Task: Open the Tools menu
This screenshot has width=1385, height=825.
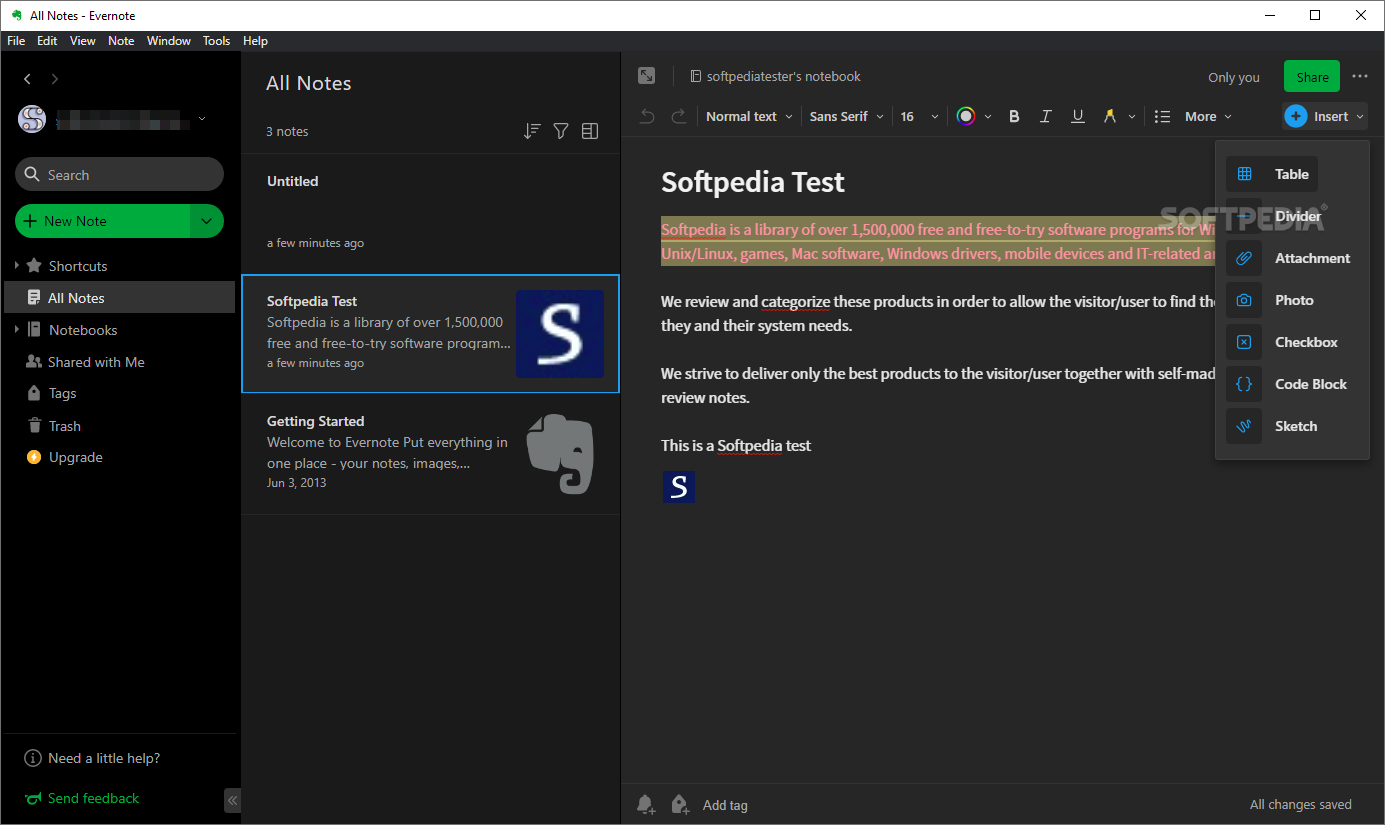Action: (x=216, y=41)
